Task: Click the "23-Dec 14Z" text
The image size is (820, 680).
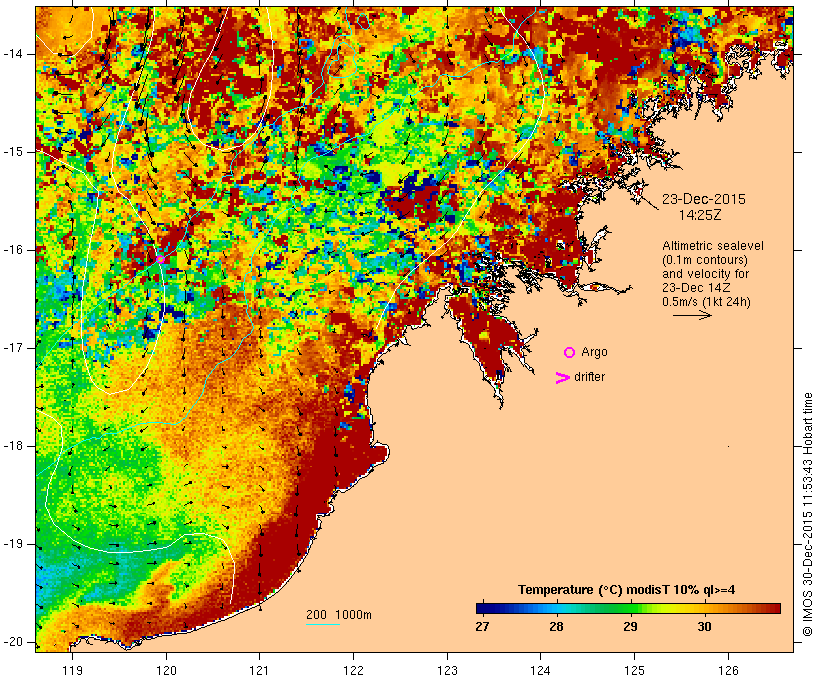Action: point(696,288)
